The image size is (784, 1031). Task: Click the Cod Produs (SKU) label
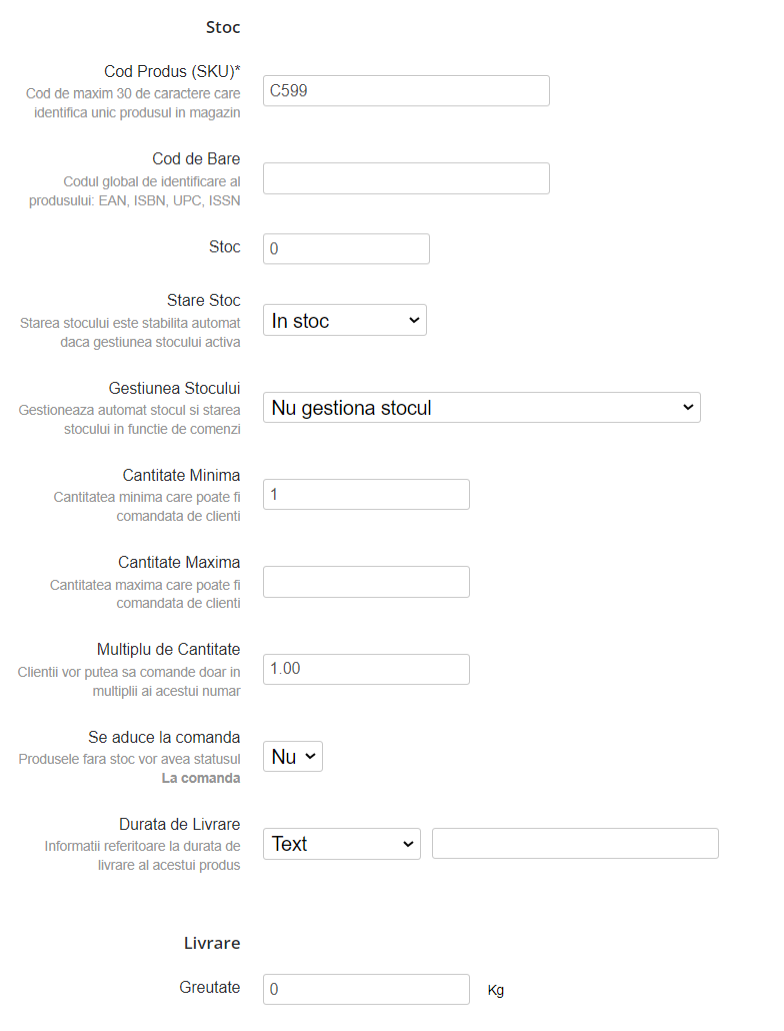[172, 72]
